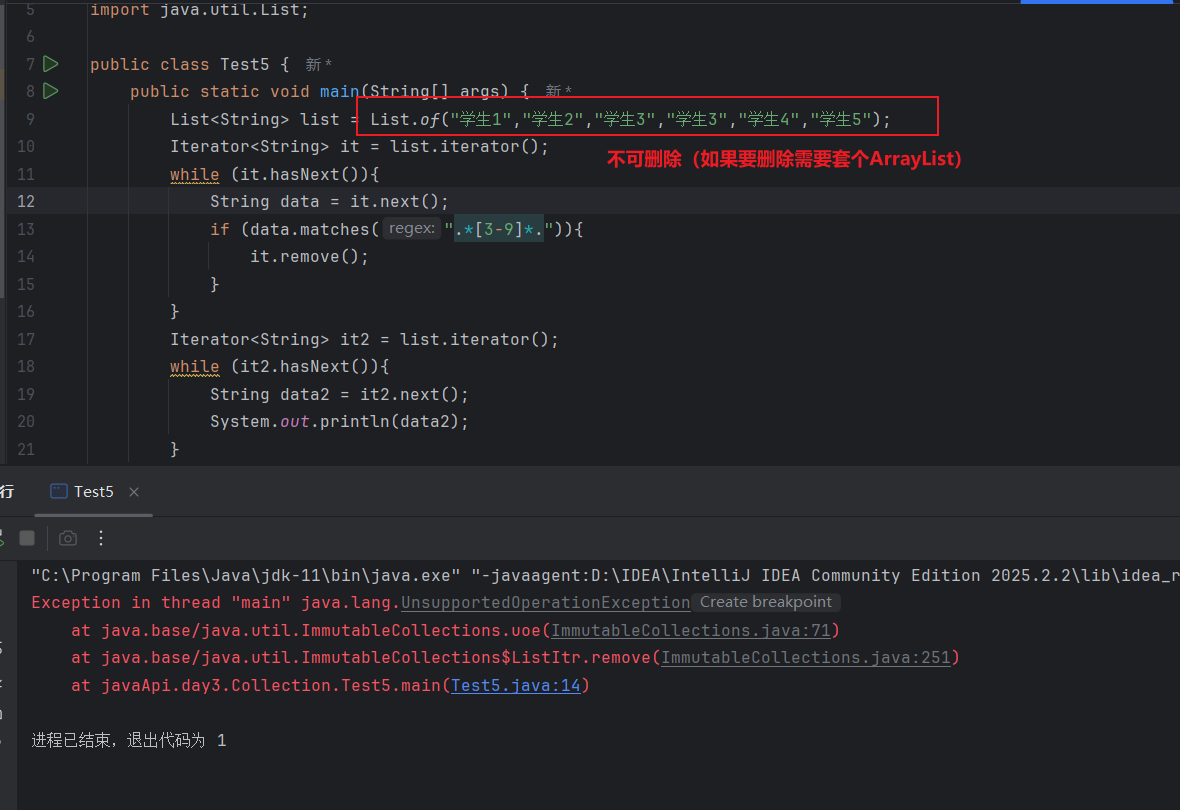Click the Create breakpoint button

point(766,602)
